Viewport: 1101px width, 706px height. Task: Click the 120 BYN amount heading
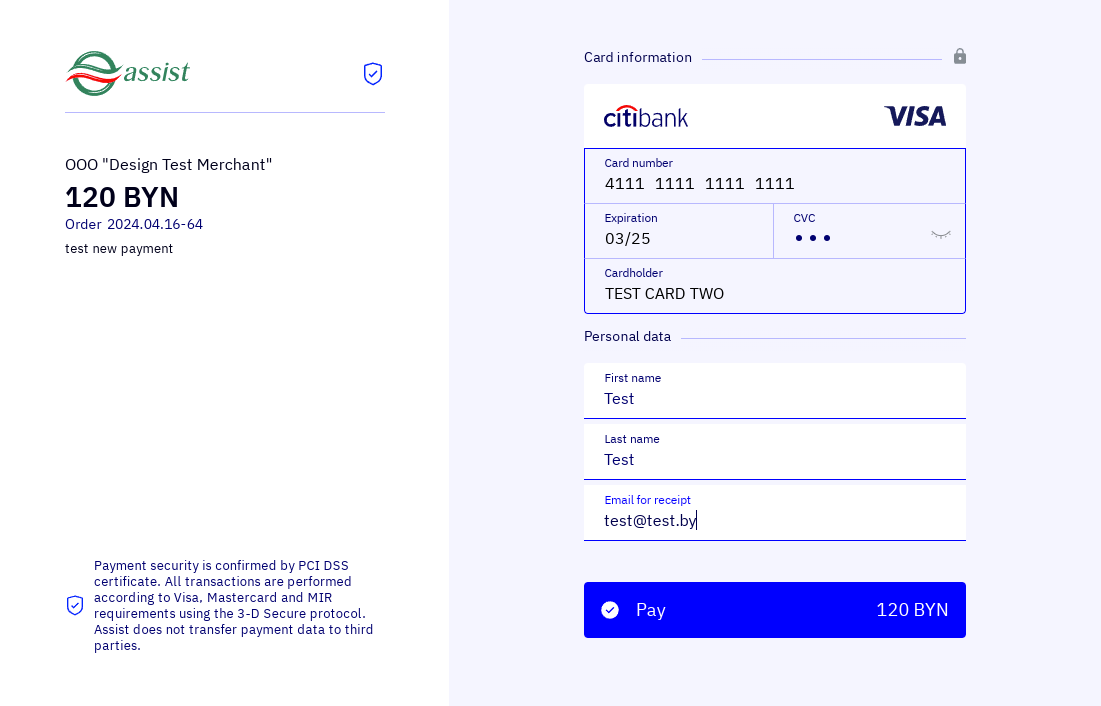pyautogui.click(x=122, y=197)
